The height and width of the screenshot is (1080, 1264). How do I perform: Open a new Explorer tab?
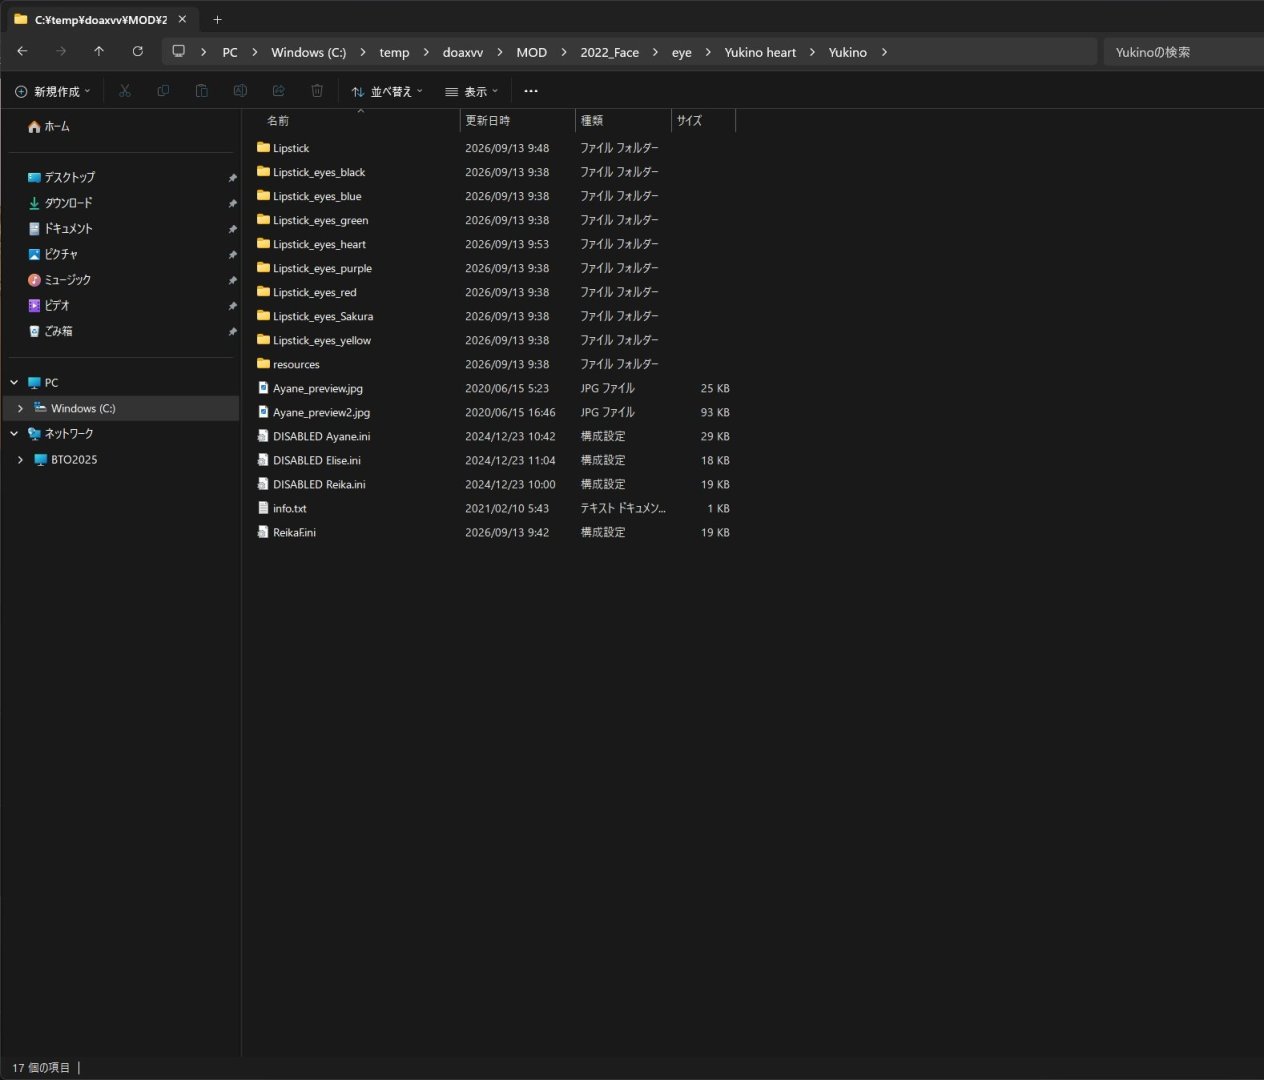pos(217,19)
